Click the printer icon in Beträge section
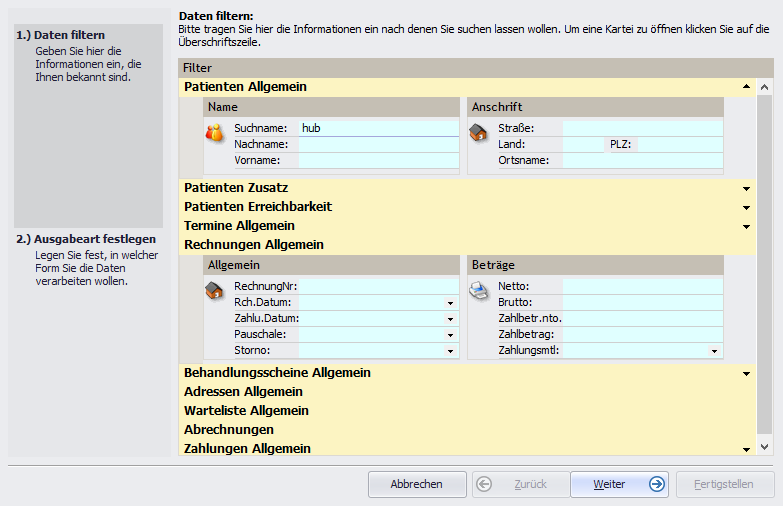The image size is (783, 506). coord(479,290)
